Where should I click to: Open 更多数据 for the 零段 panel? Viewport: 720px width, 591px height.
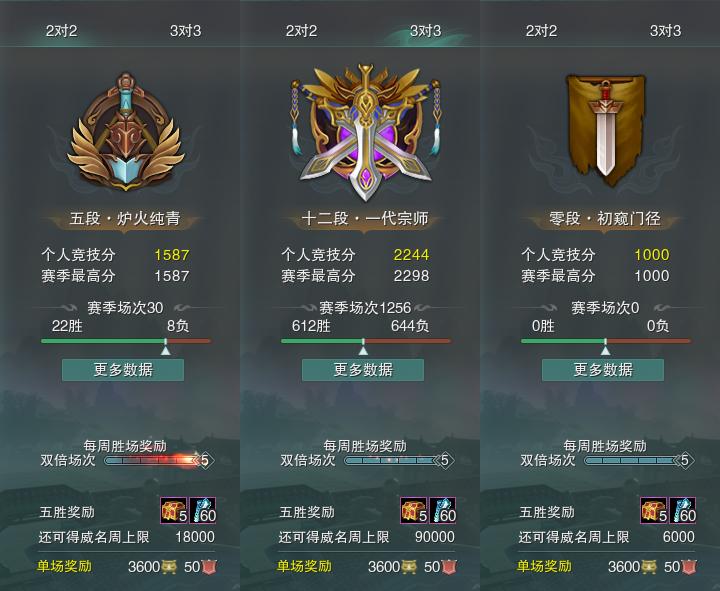(x=603, y=370)
